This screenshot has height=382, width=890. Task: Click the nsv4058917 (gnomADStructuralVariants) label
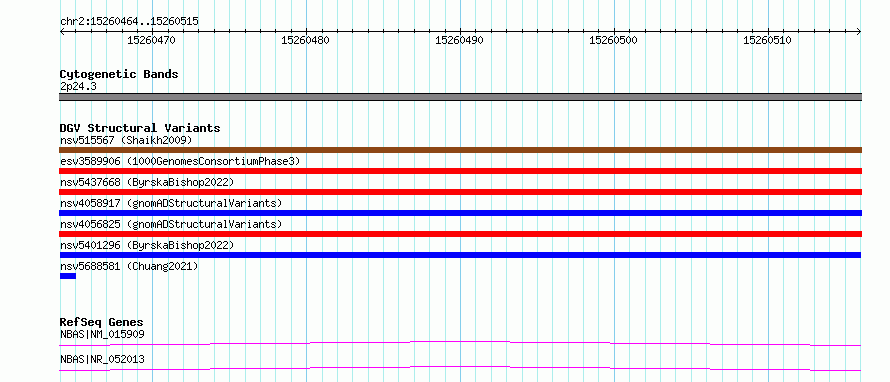pyautogui.click(x=171, y=203)
